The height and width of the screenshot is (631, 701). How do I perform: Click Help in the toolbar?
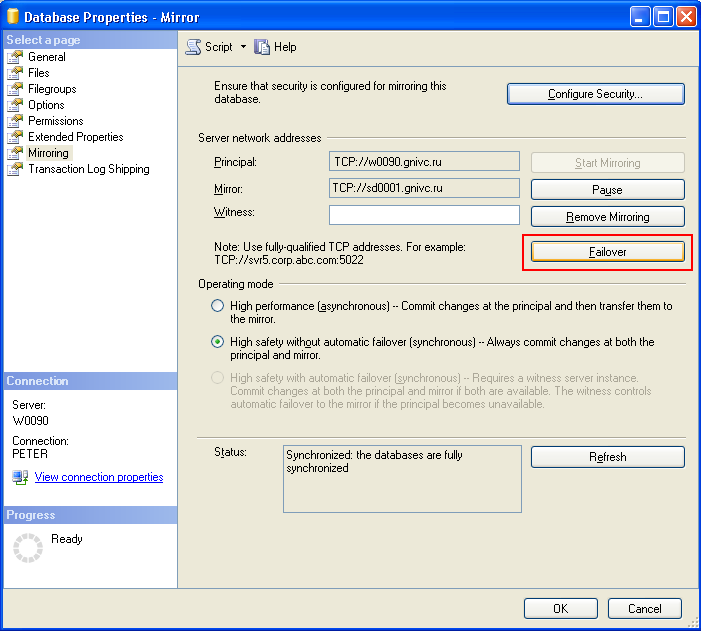tap(285, 47)
